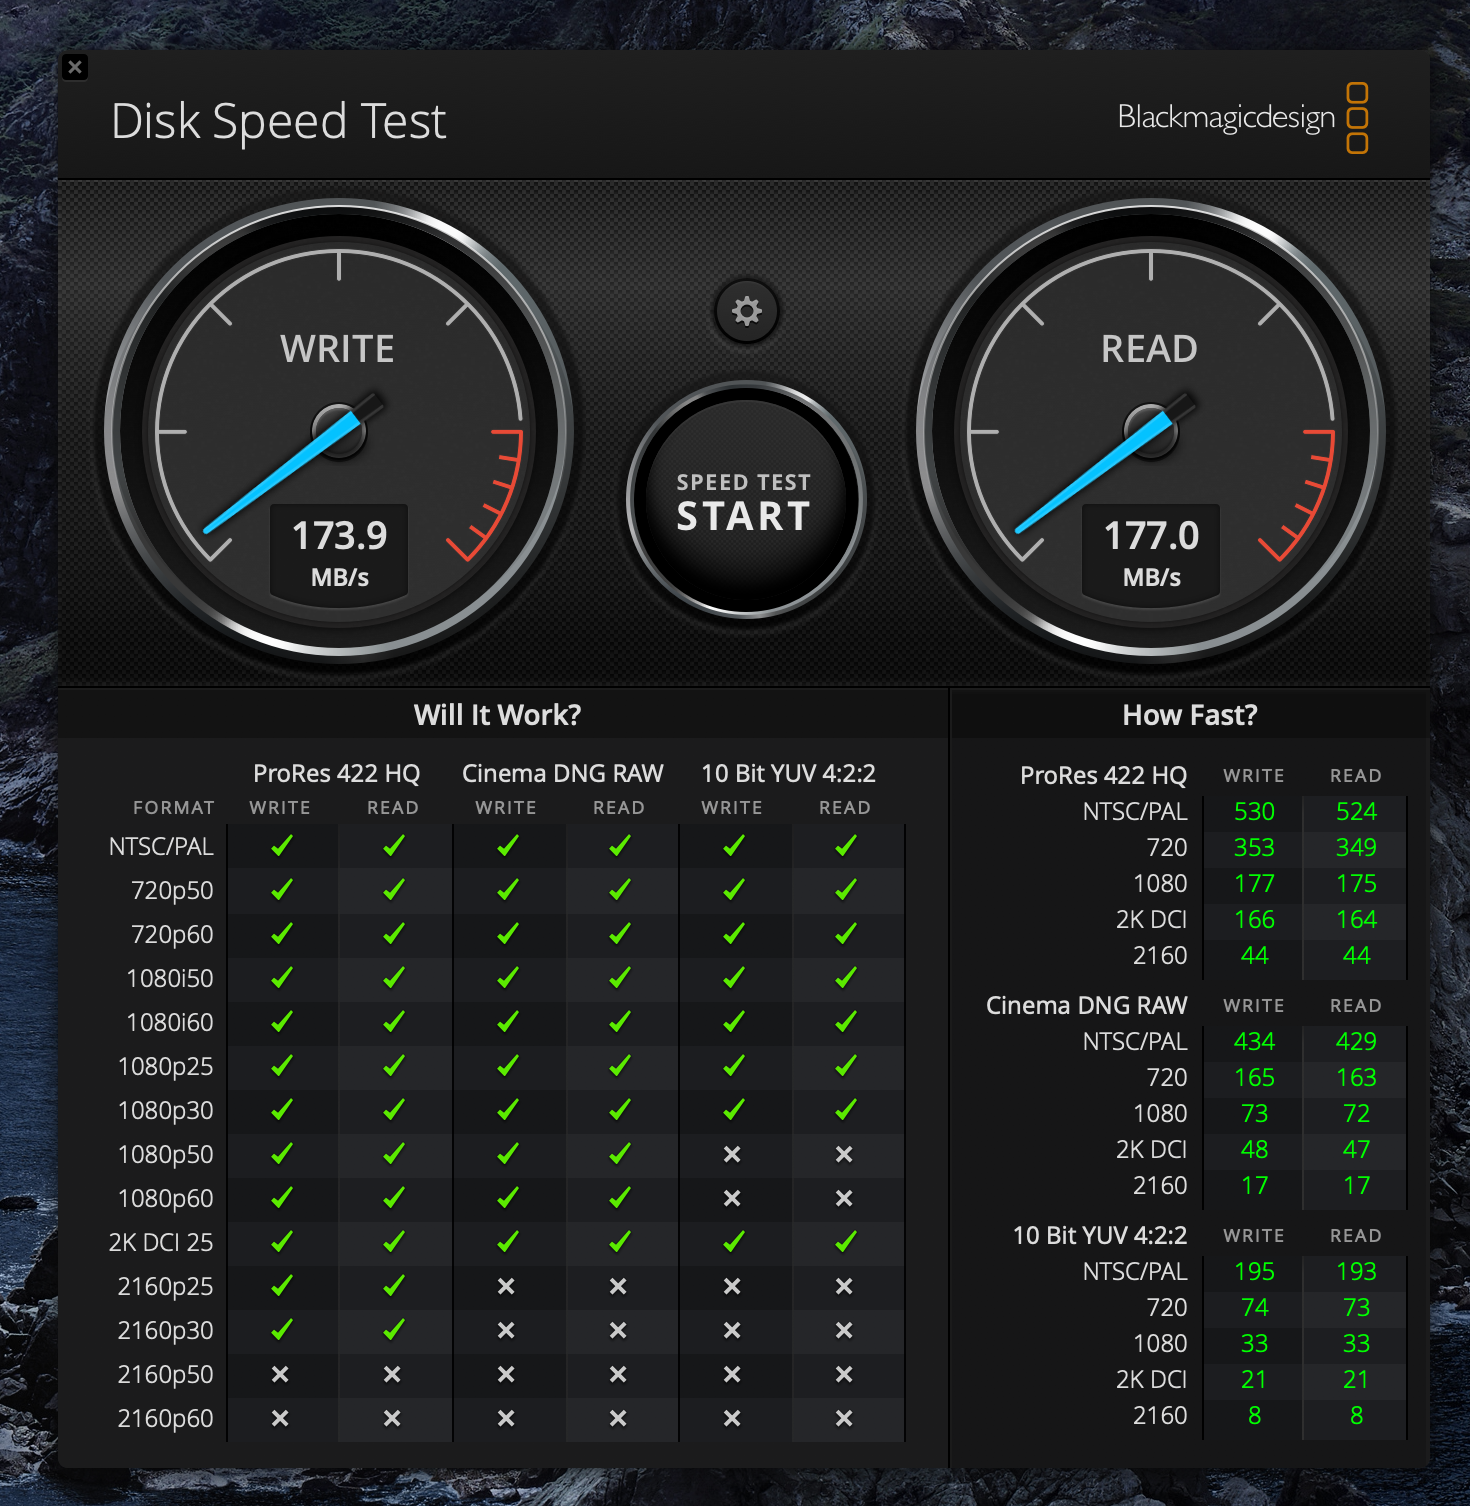Viewport: 1470px width, 1506px height.
Task: Click the Cinema DNG RAW column header in Will It Work
Action: click(562, 773)
